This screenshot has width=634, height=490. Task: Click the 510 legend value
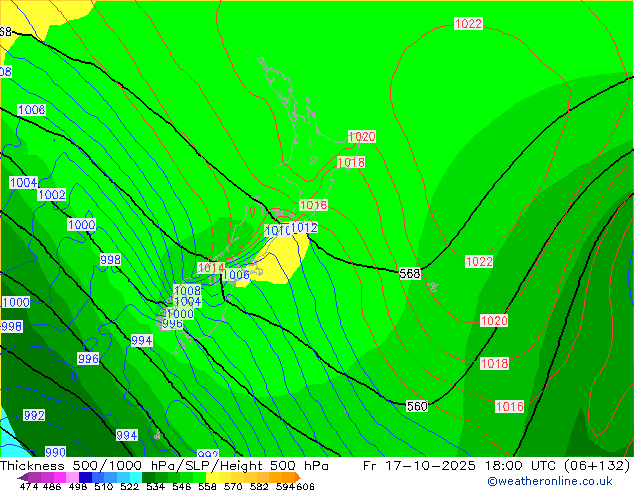click(x=104, y=486)
